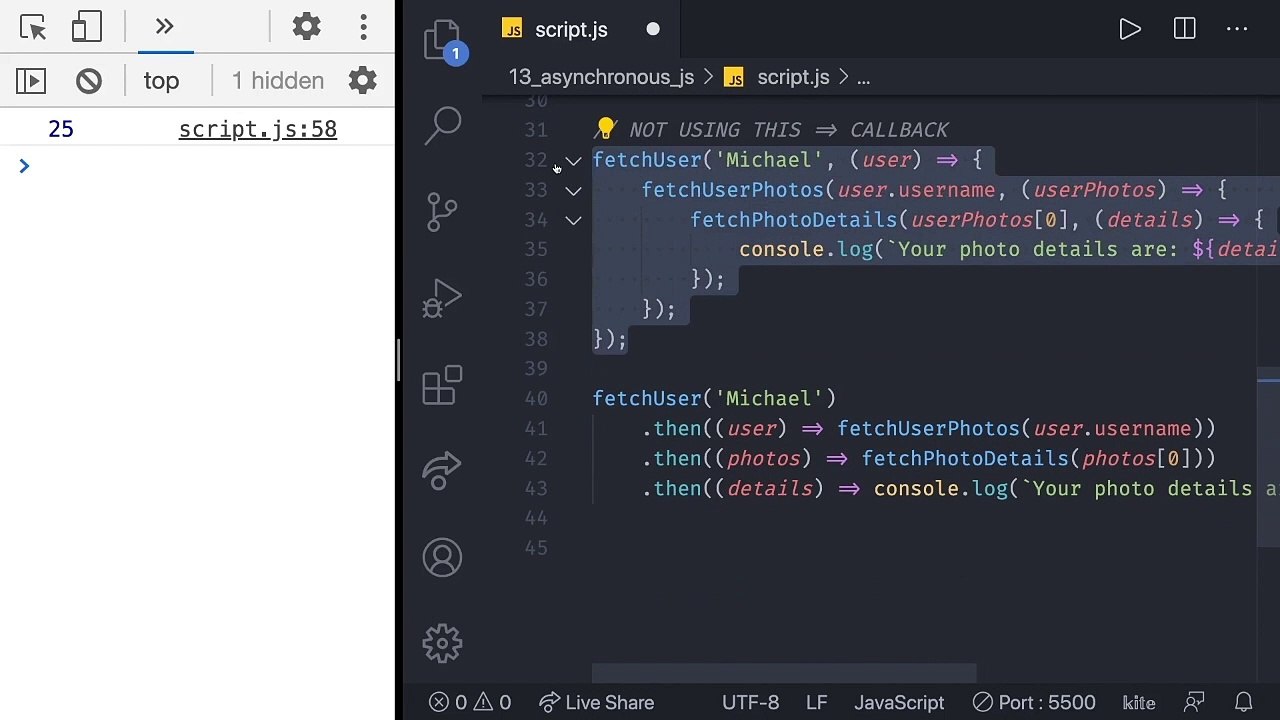Collapse the fold at line 33
1280x720 pixels.
(573, 190)
